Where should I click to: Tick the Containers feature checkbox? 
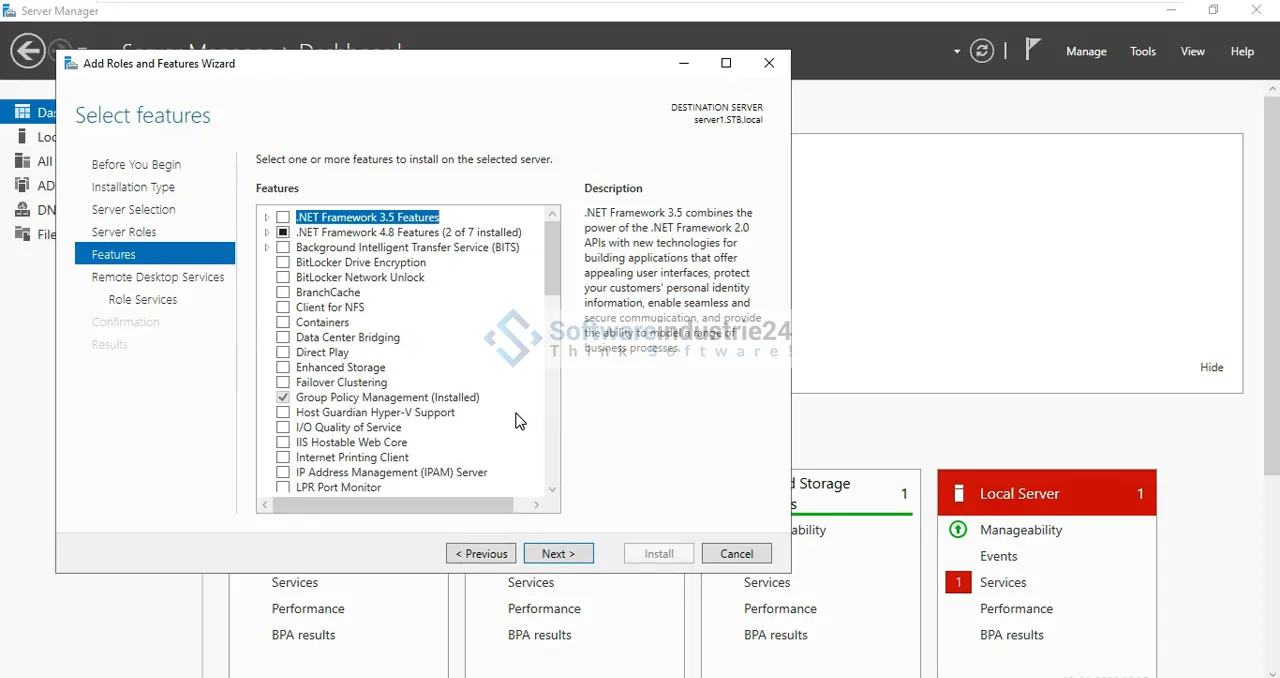point(283,323)
